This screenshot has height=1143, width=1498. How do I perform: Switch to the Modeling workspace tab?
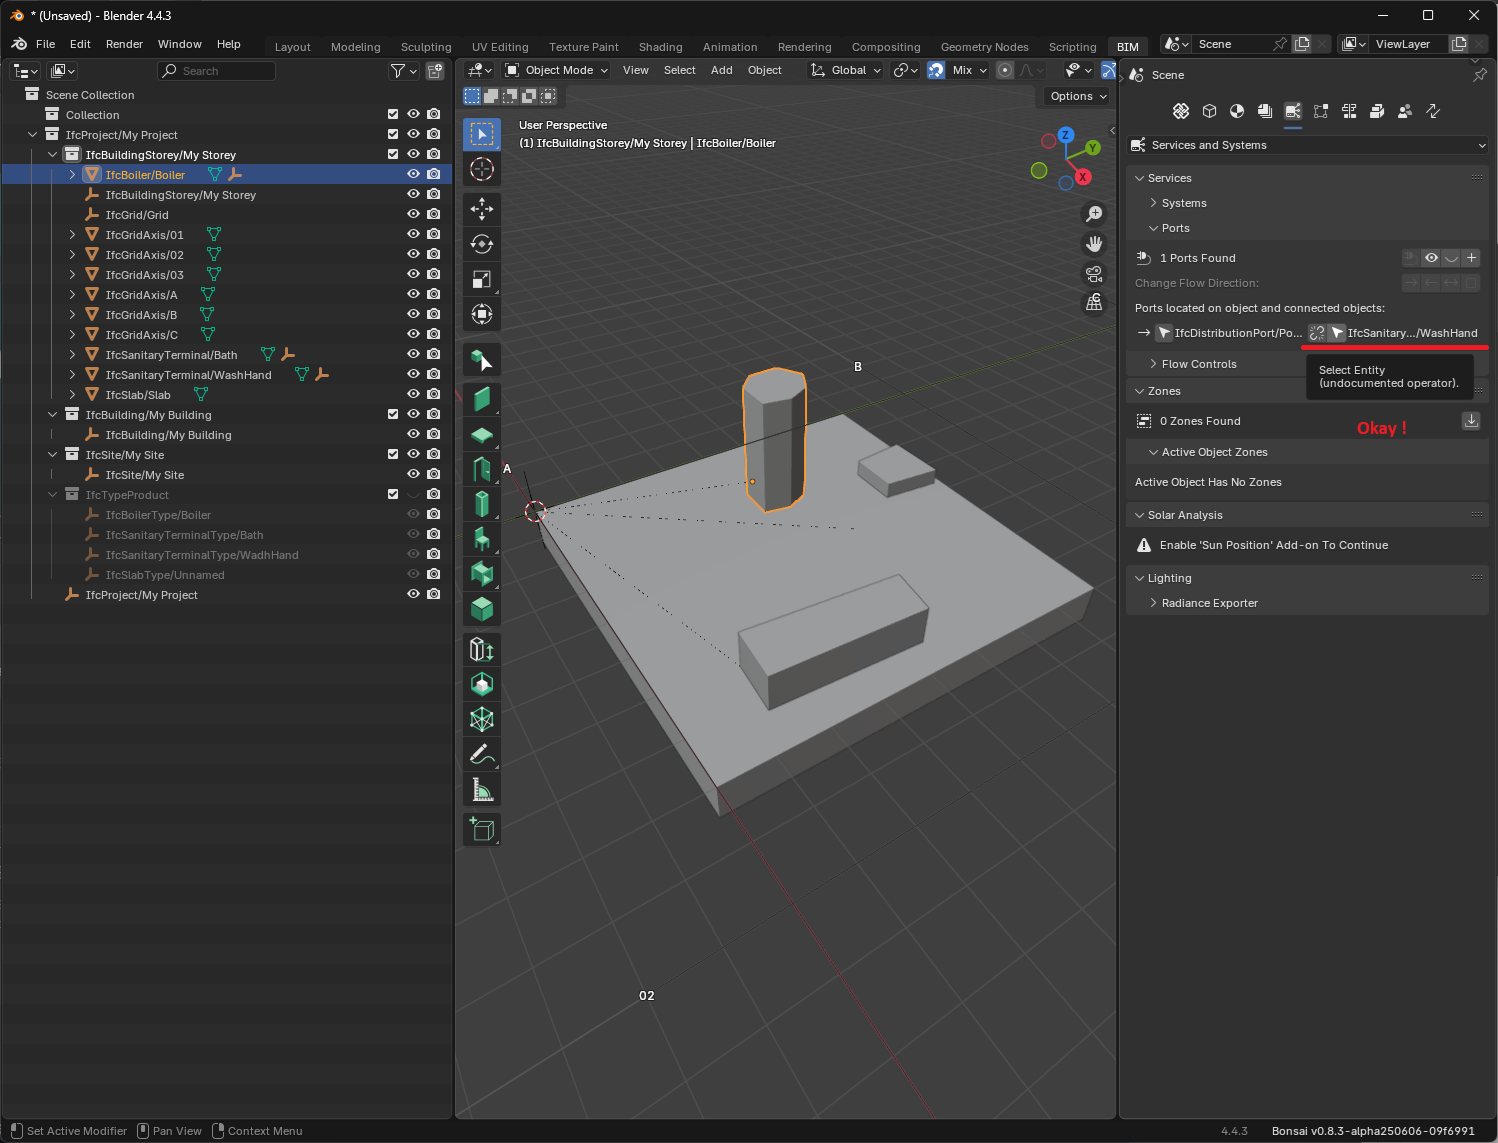click(x=356, y=47)
